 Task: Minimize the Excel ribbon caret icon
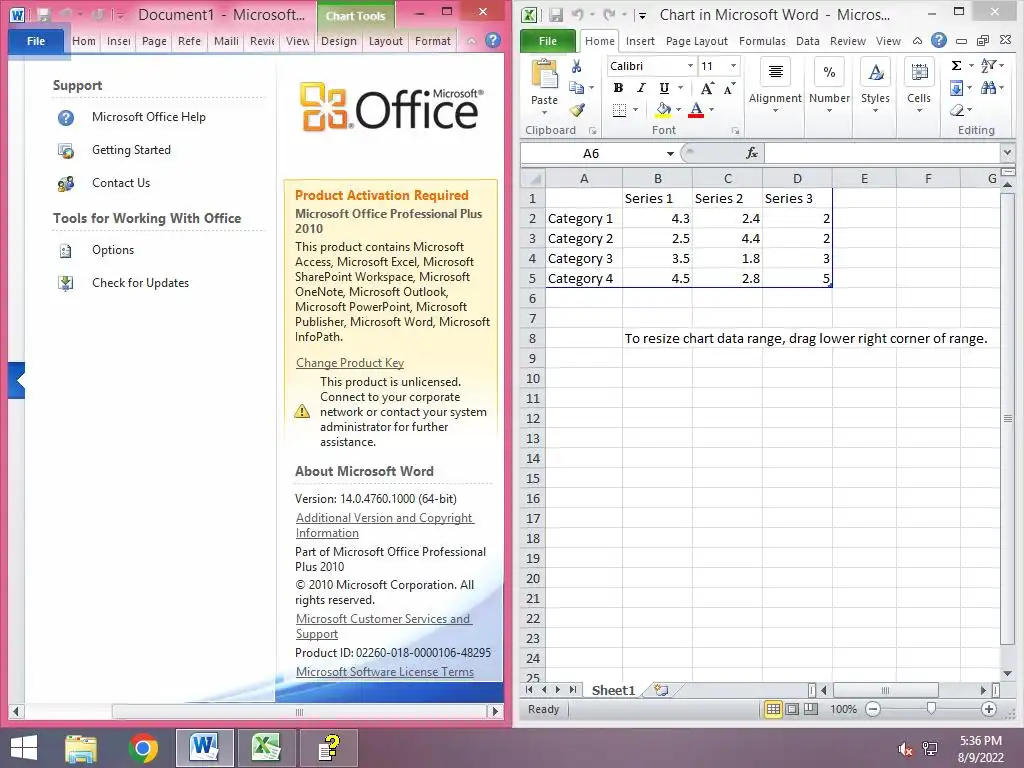[x=917, y=40]
